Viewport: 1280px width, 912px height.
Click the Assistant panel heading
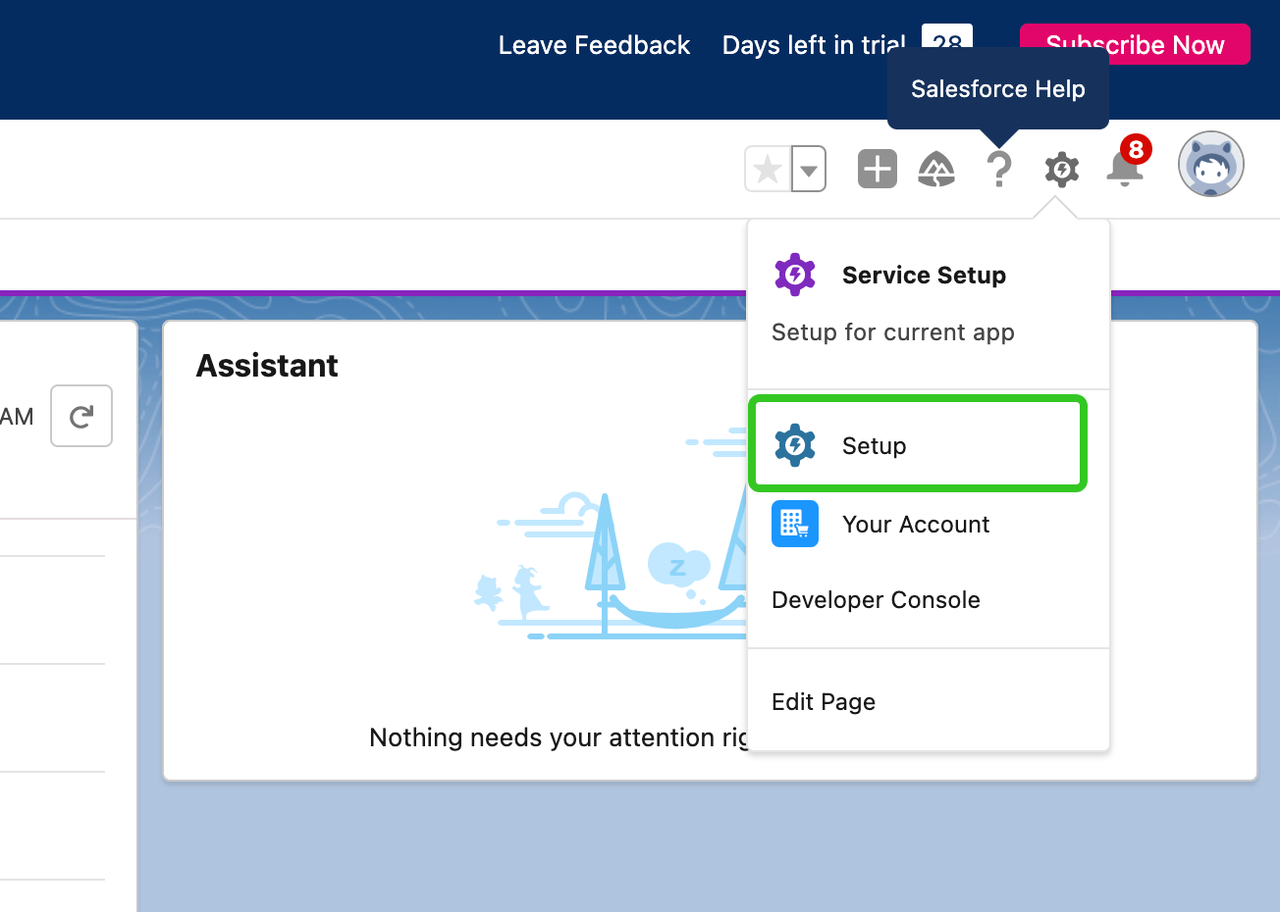(267, 366)
